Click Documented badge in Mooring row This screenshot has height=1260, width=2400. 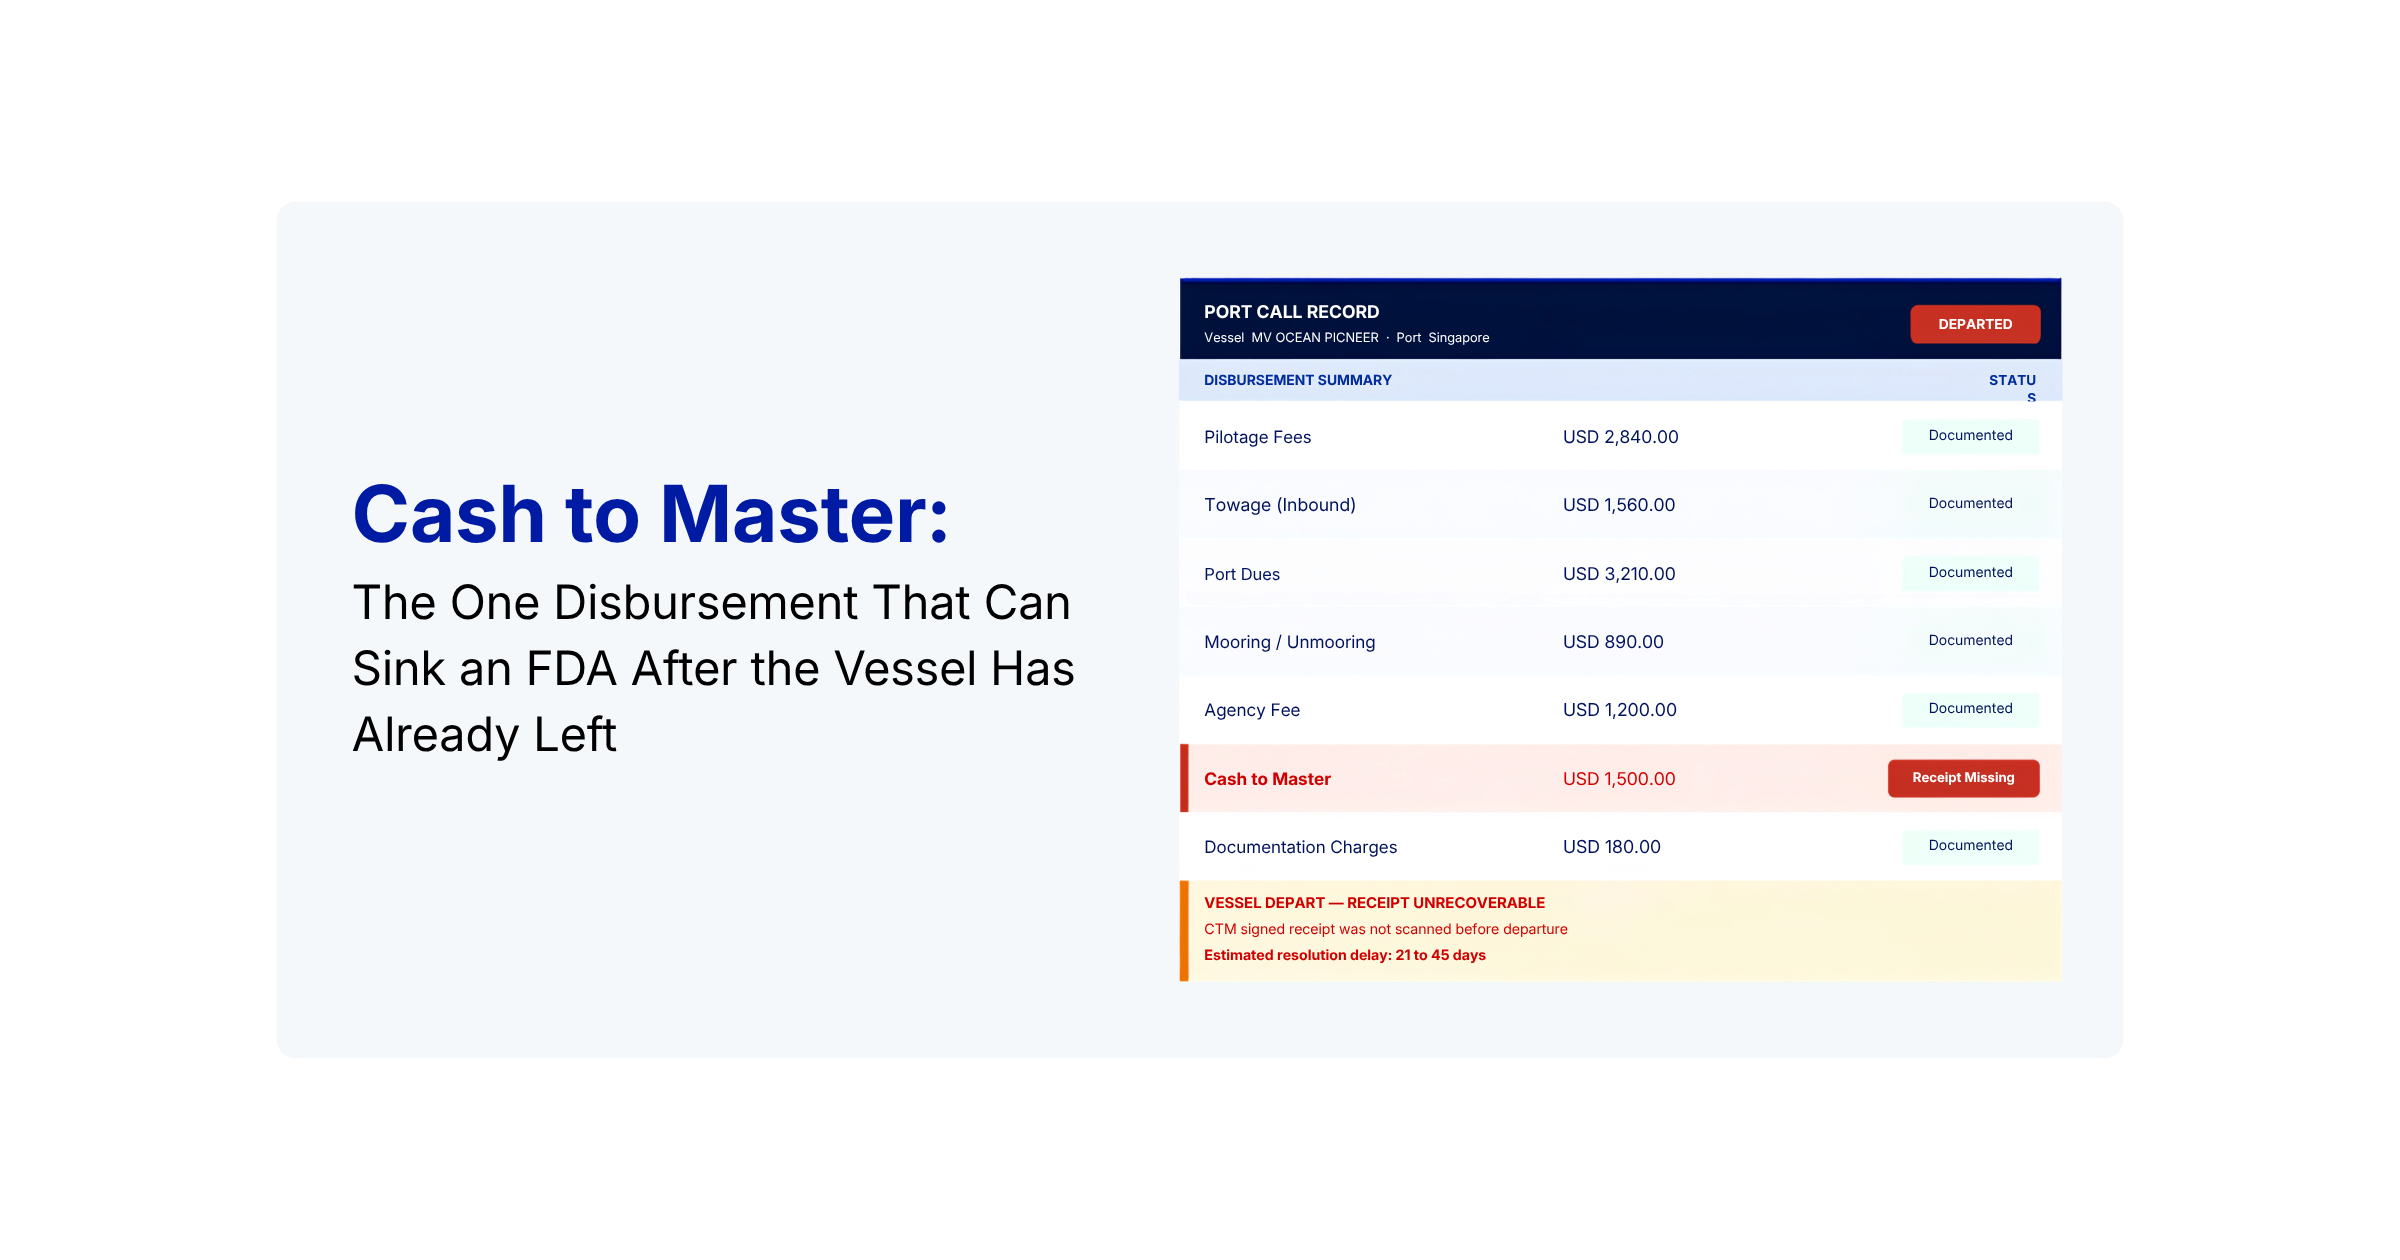(1970, 641)
